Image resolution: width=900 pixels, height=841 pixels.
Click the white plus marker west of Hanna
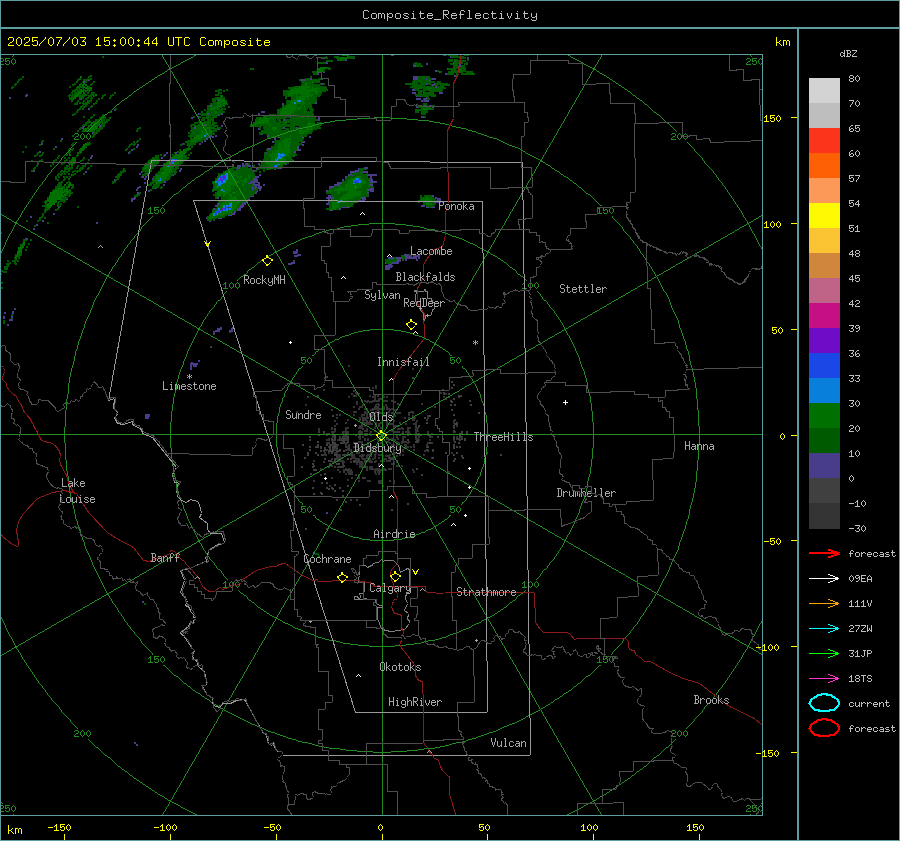coord(565,402)
